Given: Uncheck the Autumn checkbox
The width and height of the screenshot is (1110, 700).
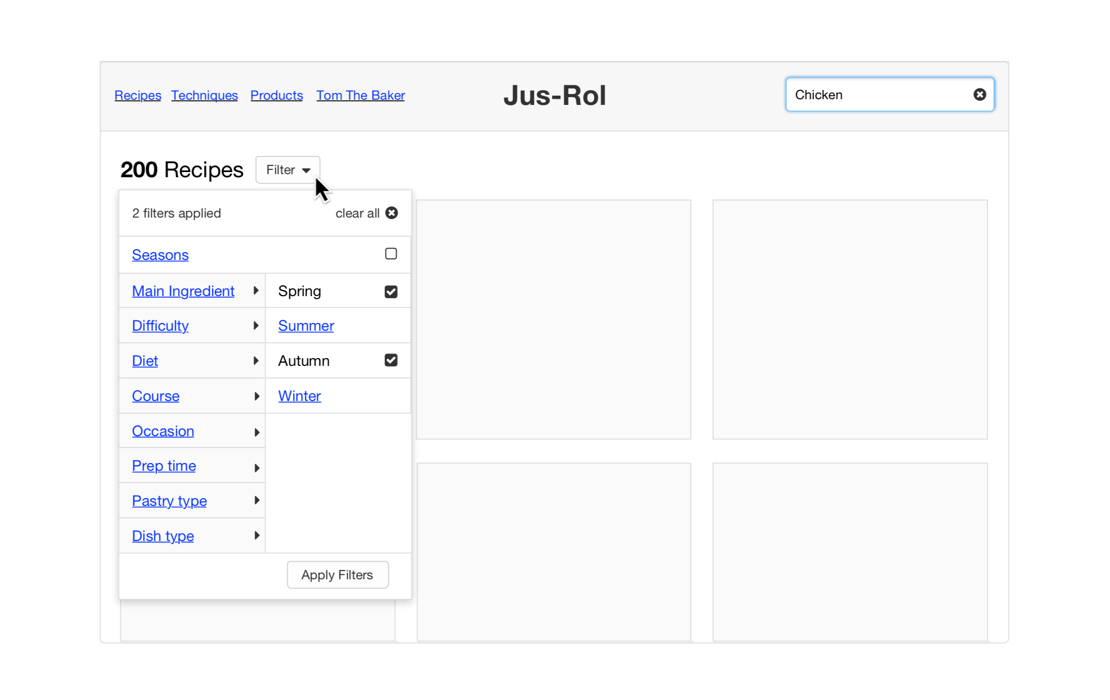Looking at the screenshot, I should pos(391,360).
